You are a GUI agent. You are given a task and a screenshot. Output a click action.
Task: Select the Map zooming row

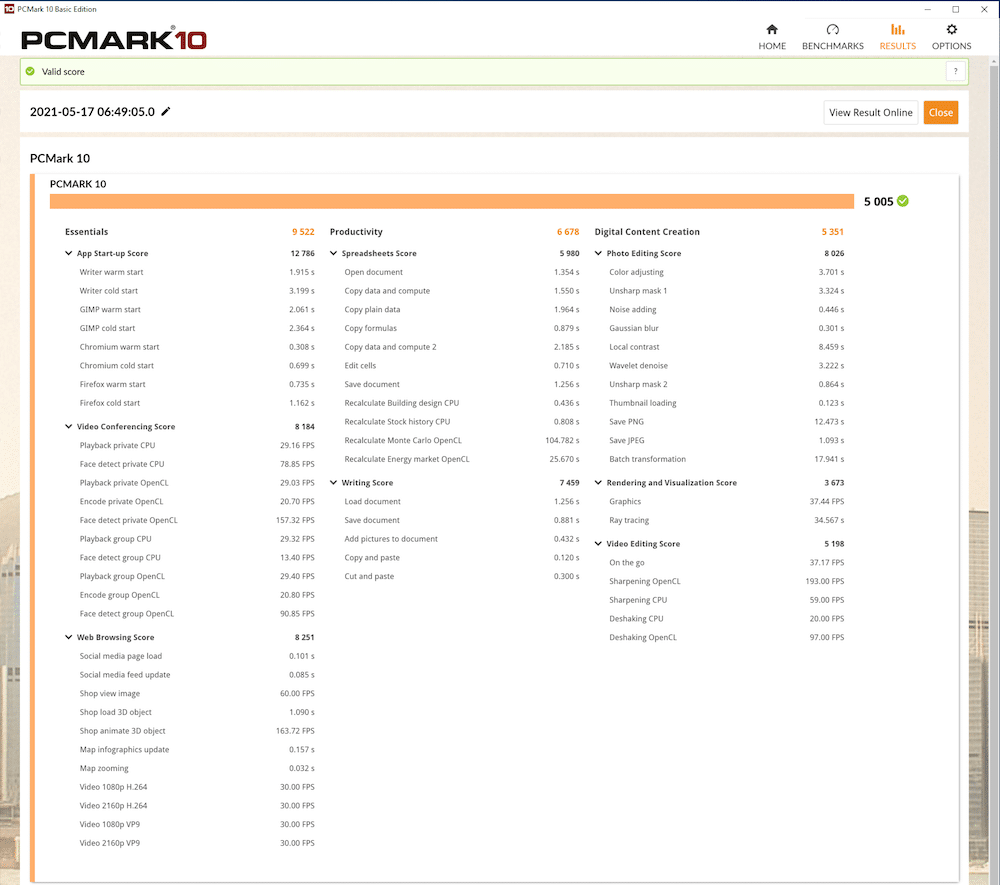[197, 768]
